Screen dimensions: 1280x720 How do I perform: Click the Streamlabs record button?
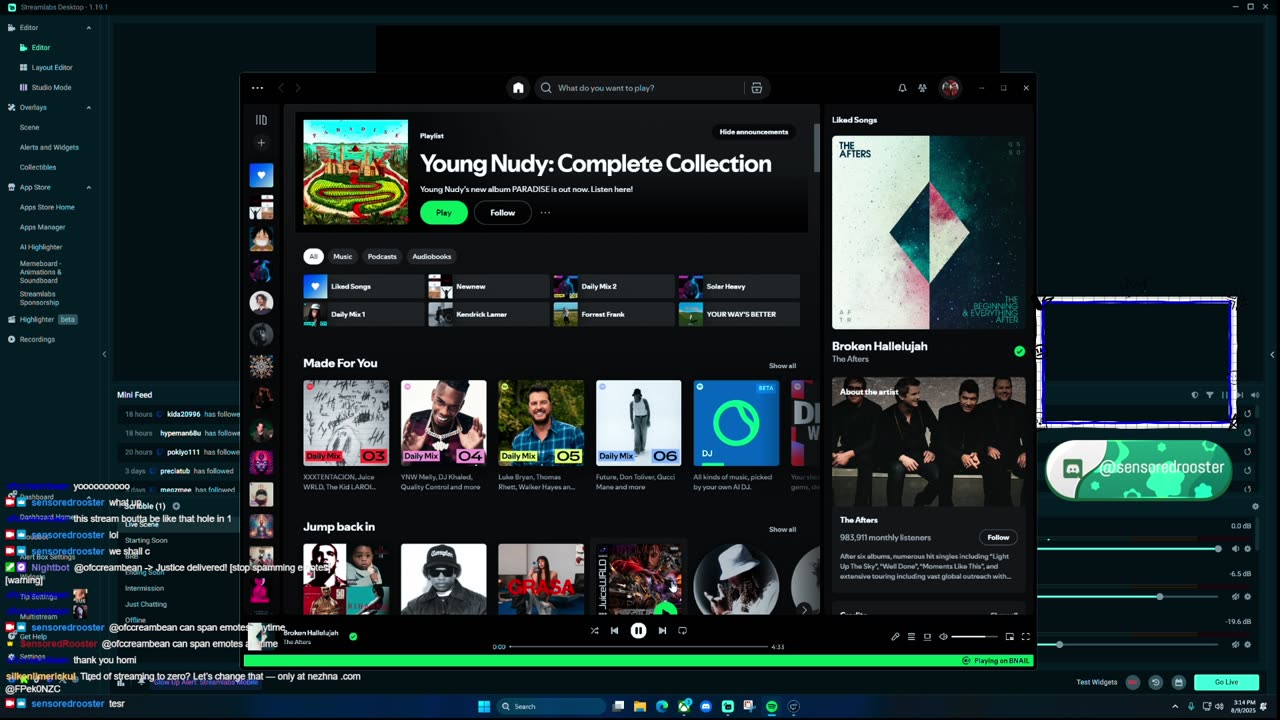coord(1133,682)
